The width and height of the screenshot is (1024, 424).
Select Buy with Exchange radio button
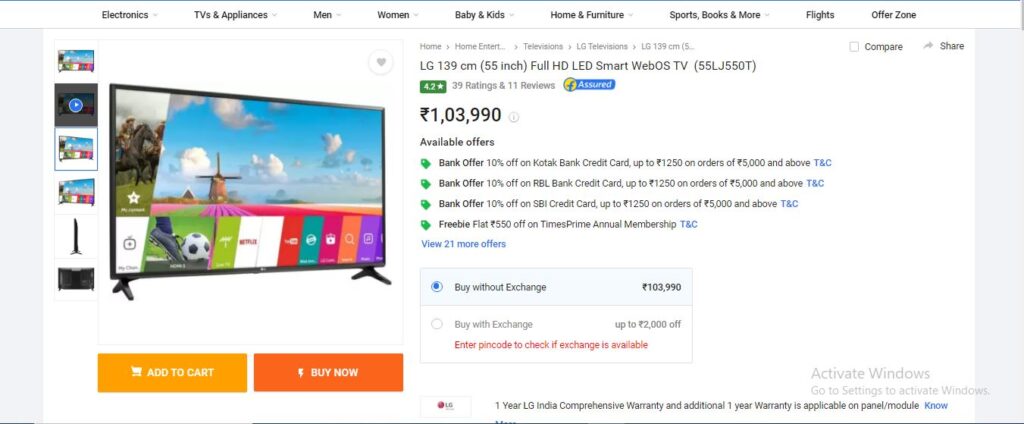(x=437, y=324)
